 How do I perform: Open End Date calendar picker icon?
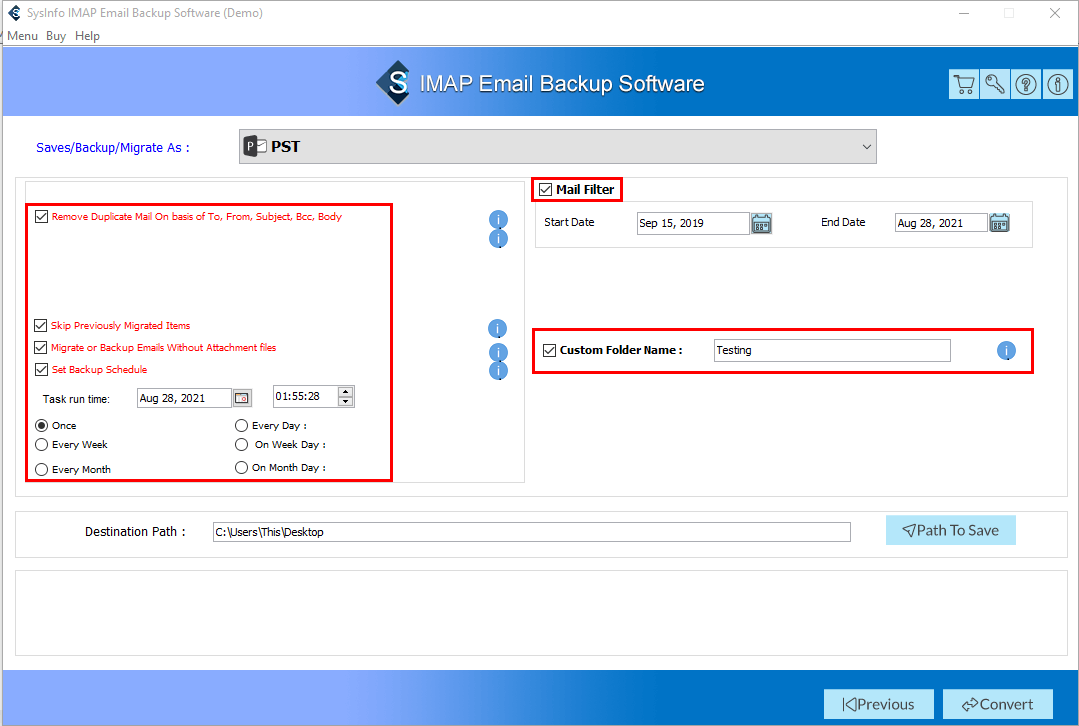(999, 223)
